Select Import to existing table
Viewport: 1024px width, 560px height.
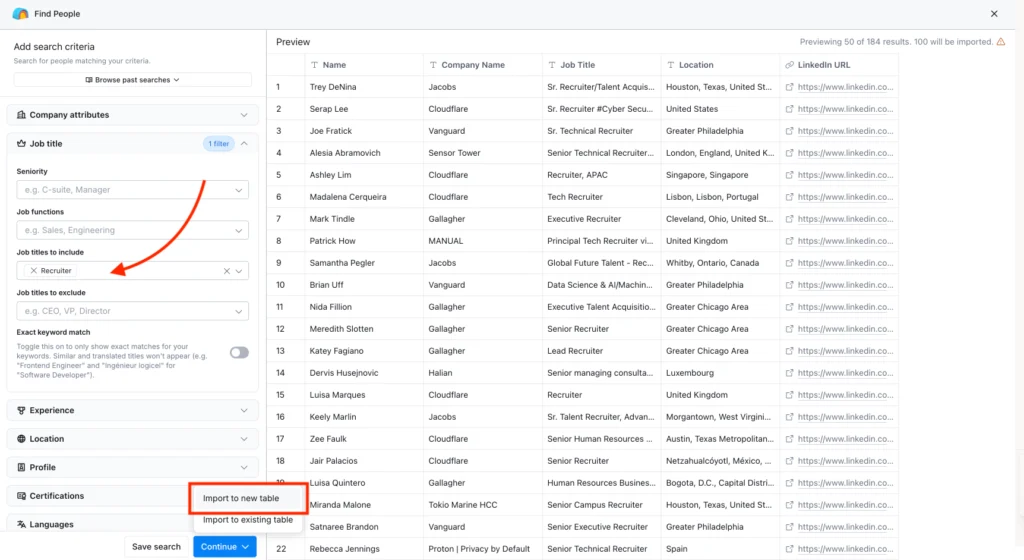pos(247,520)
